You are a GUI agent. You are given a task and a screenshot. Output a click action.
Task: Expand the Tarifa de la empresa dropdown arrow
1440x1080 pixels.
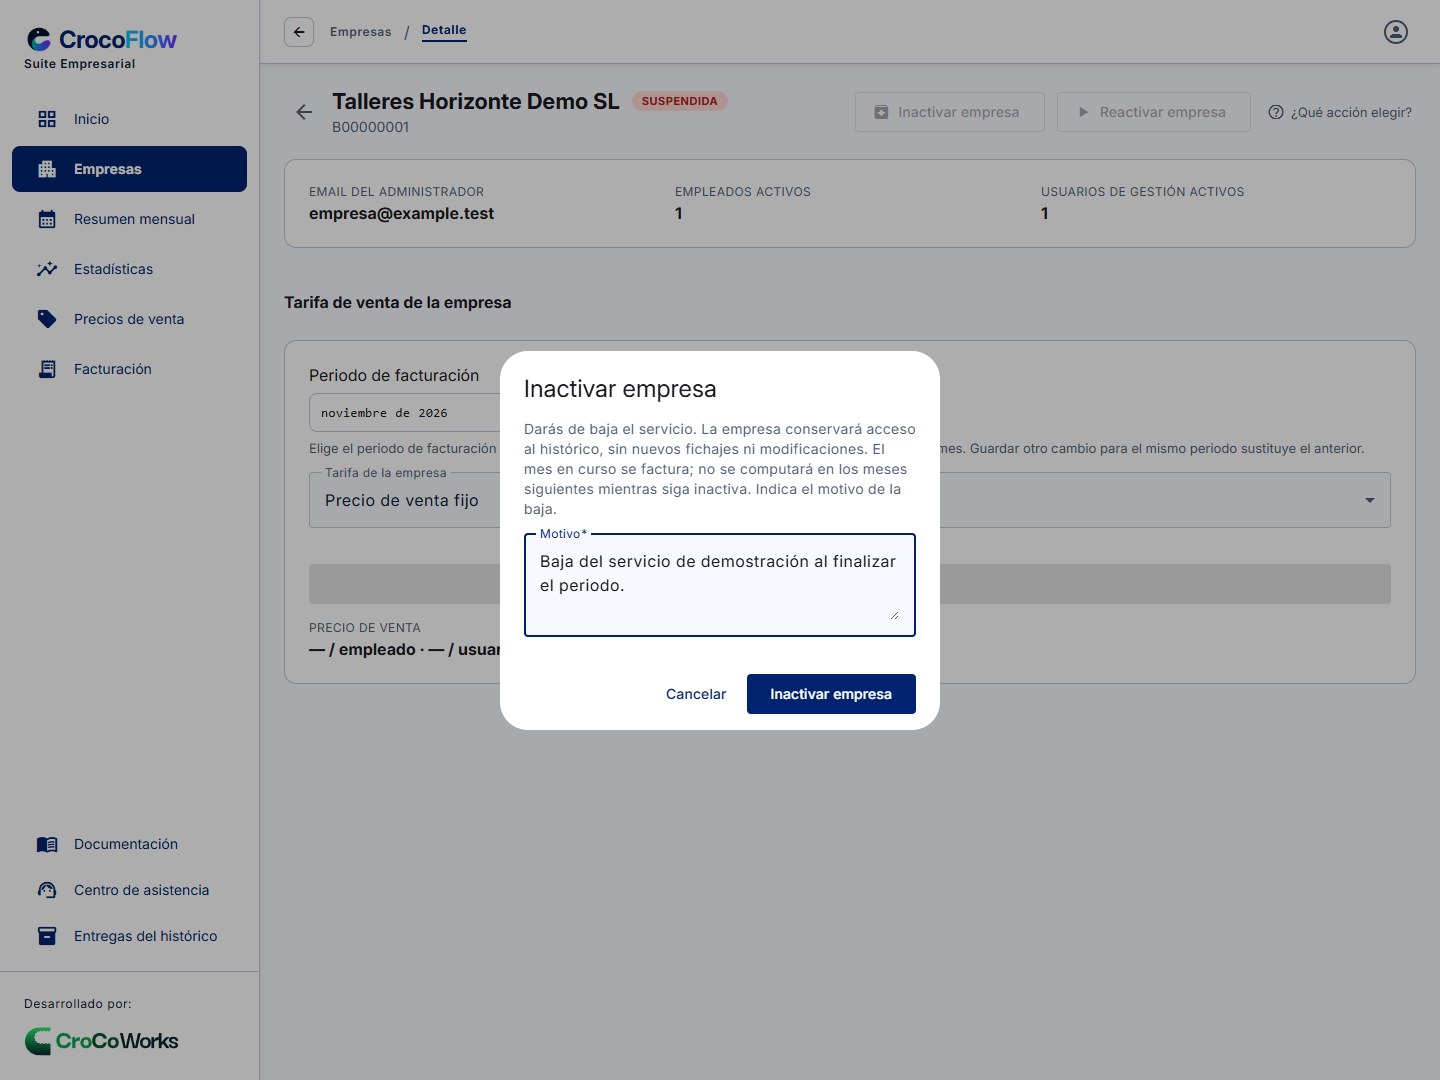pos(1370,500)
